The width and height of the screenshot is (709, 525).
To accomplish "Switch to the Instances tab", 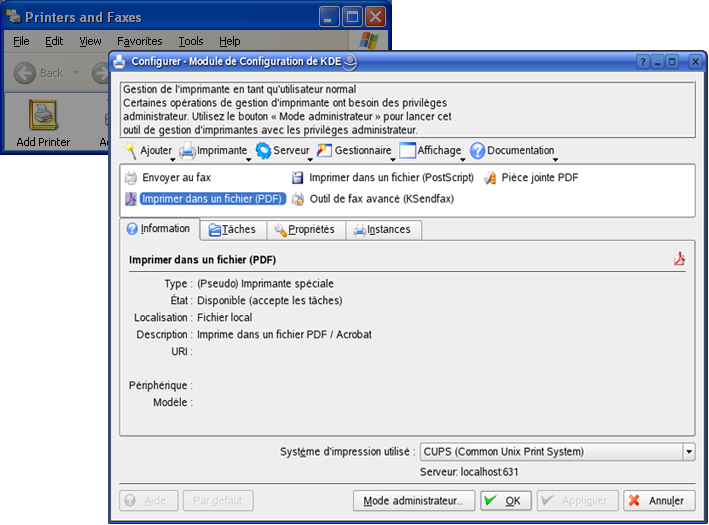I will tap(384, 230).
